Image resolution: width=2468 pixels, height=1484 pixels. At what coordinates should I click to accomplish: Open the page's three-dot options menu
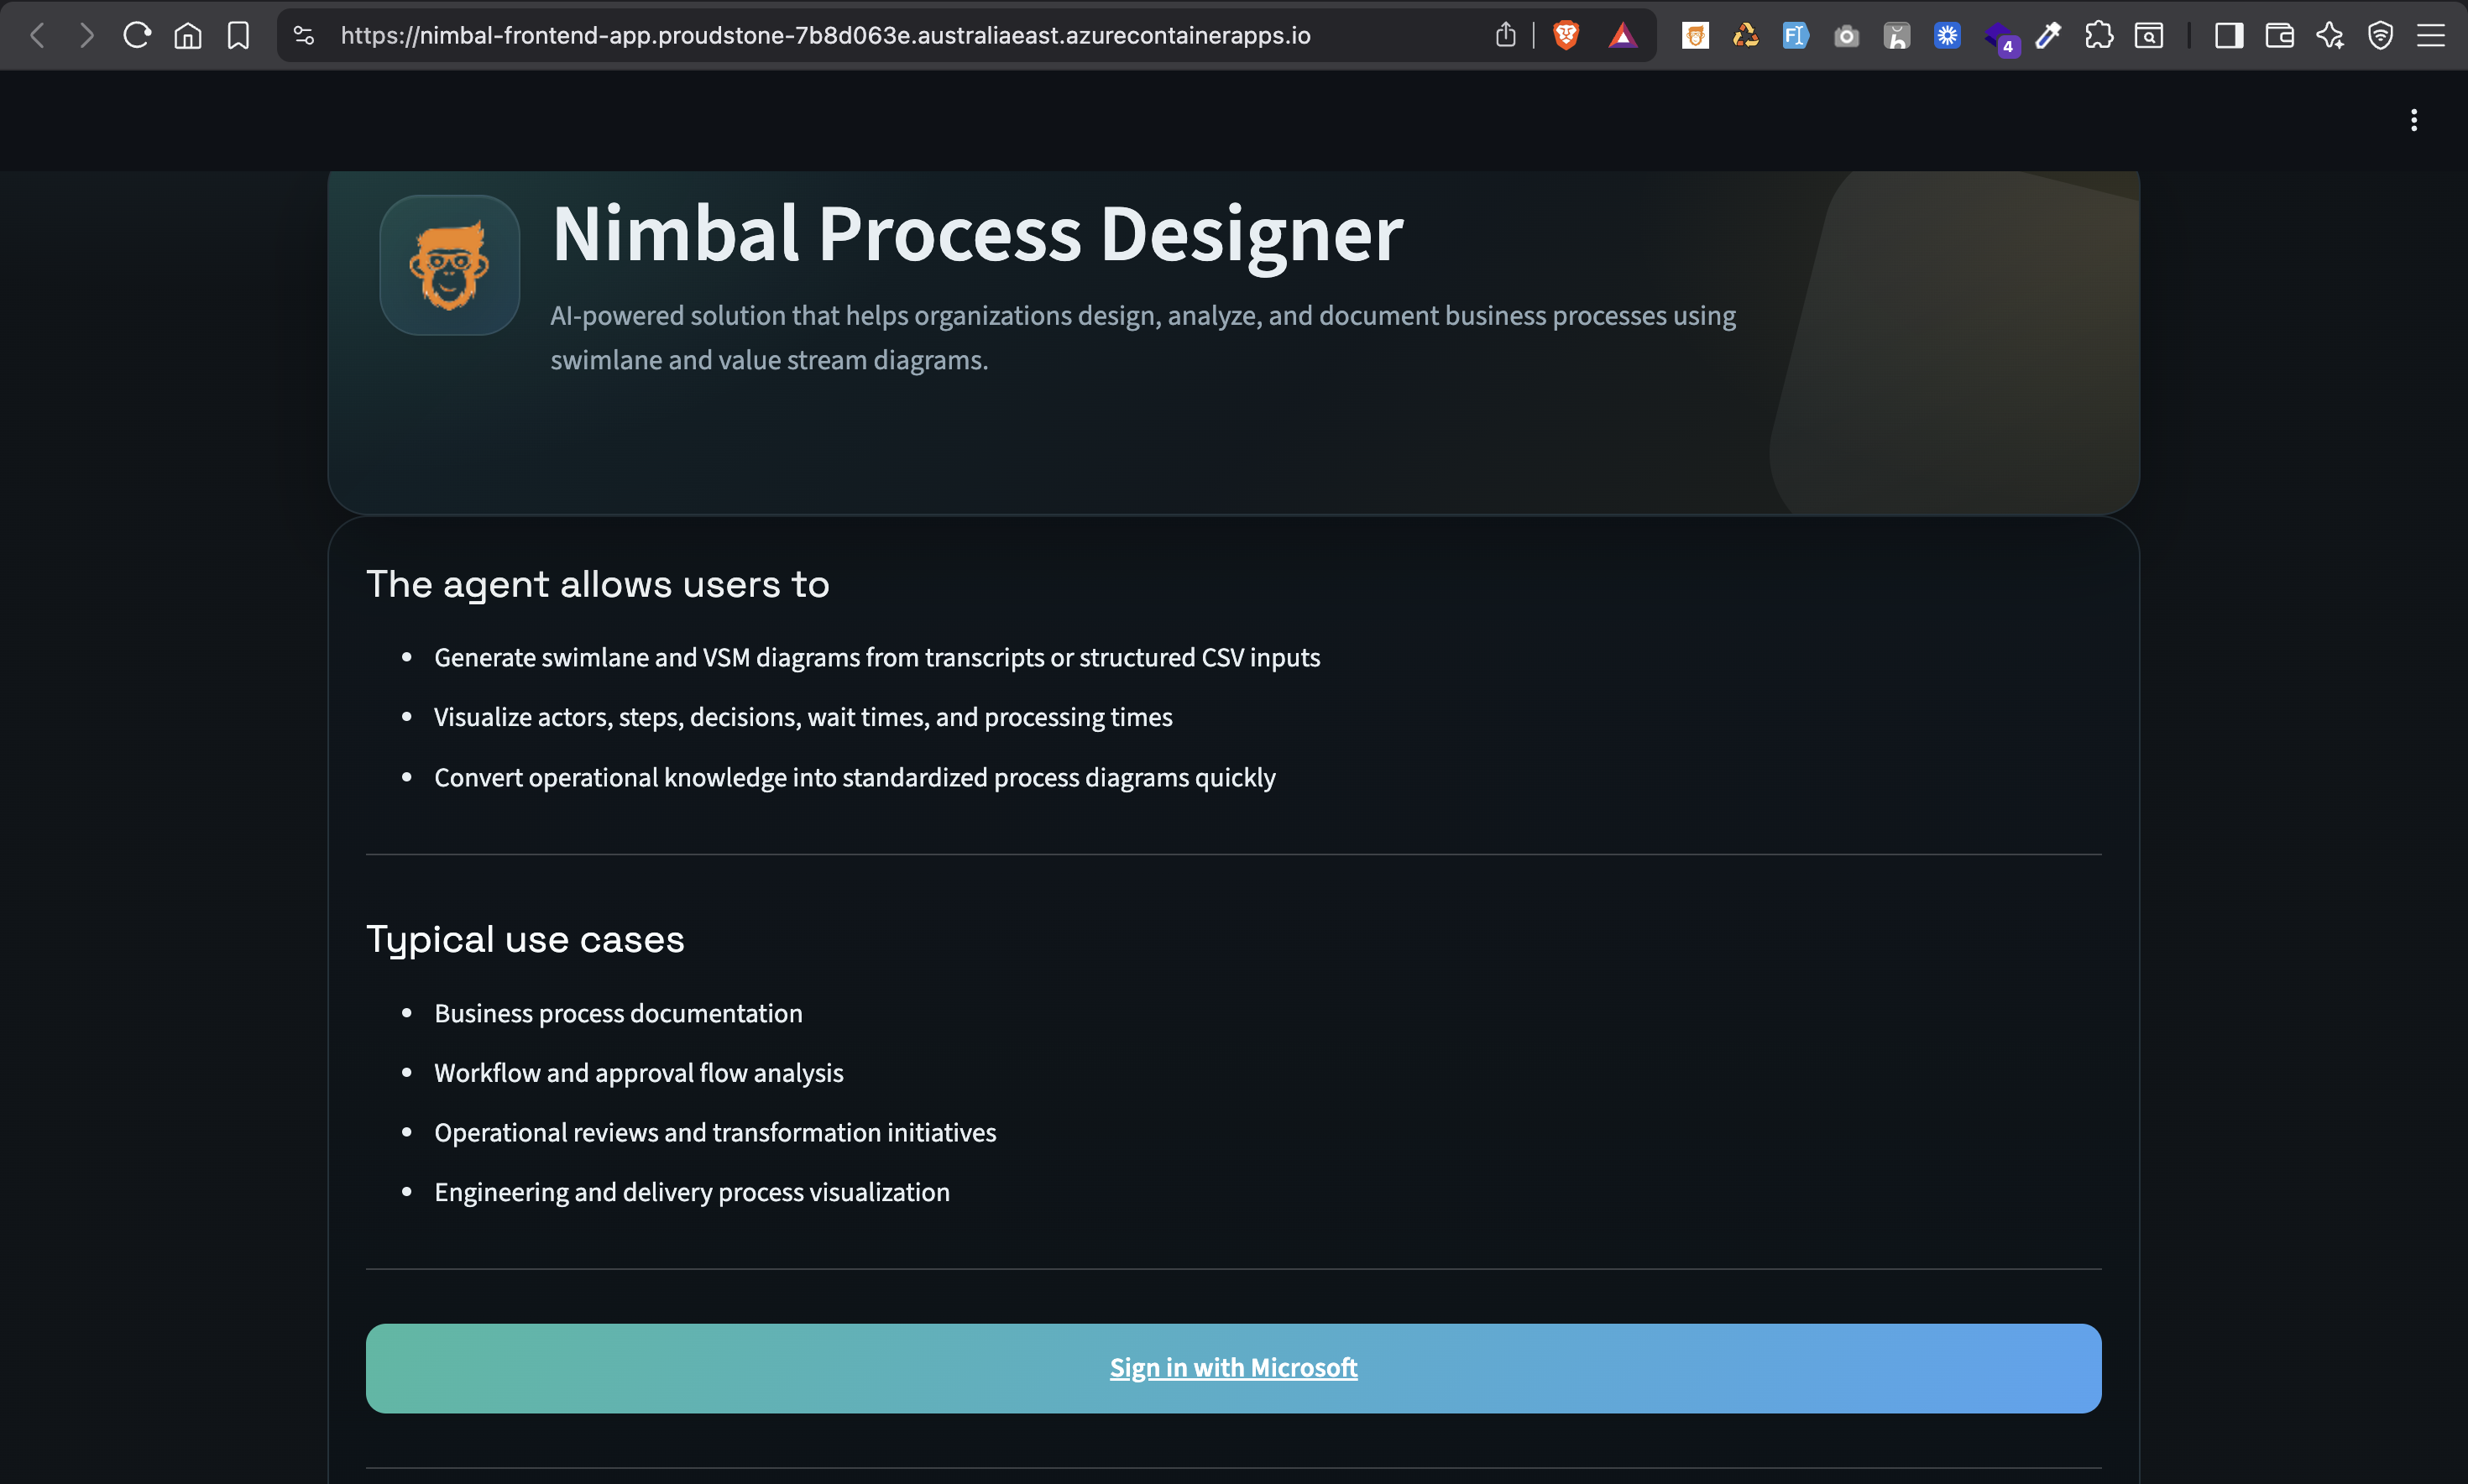click(x=2416, y=120)
